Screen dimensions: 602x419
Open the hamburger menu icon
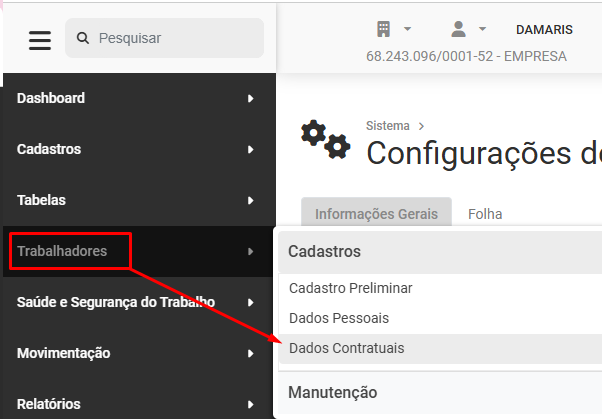point(40,40)
